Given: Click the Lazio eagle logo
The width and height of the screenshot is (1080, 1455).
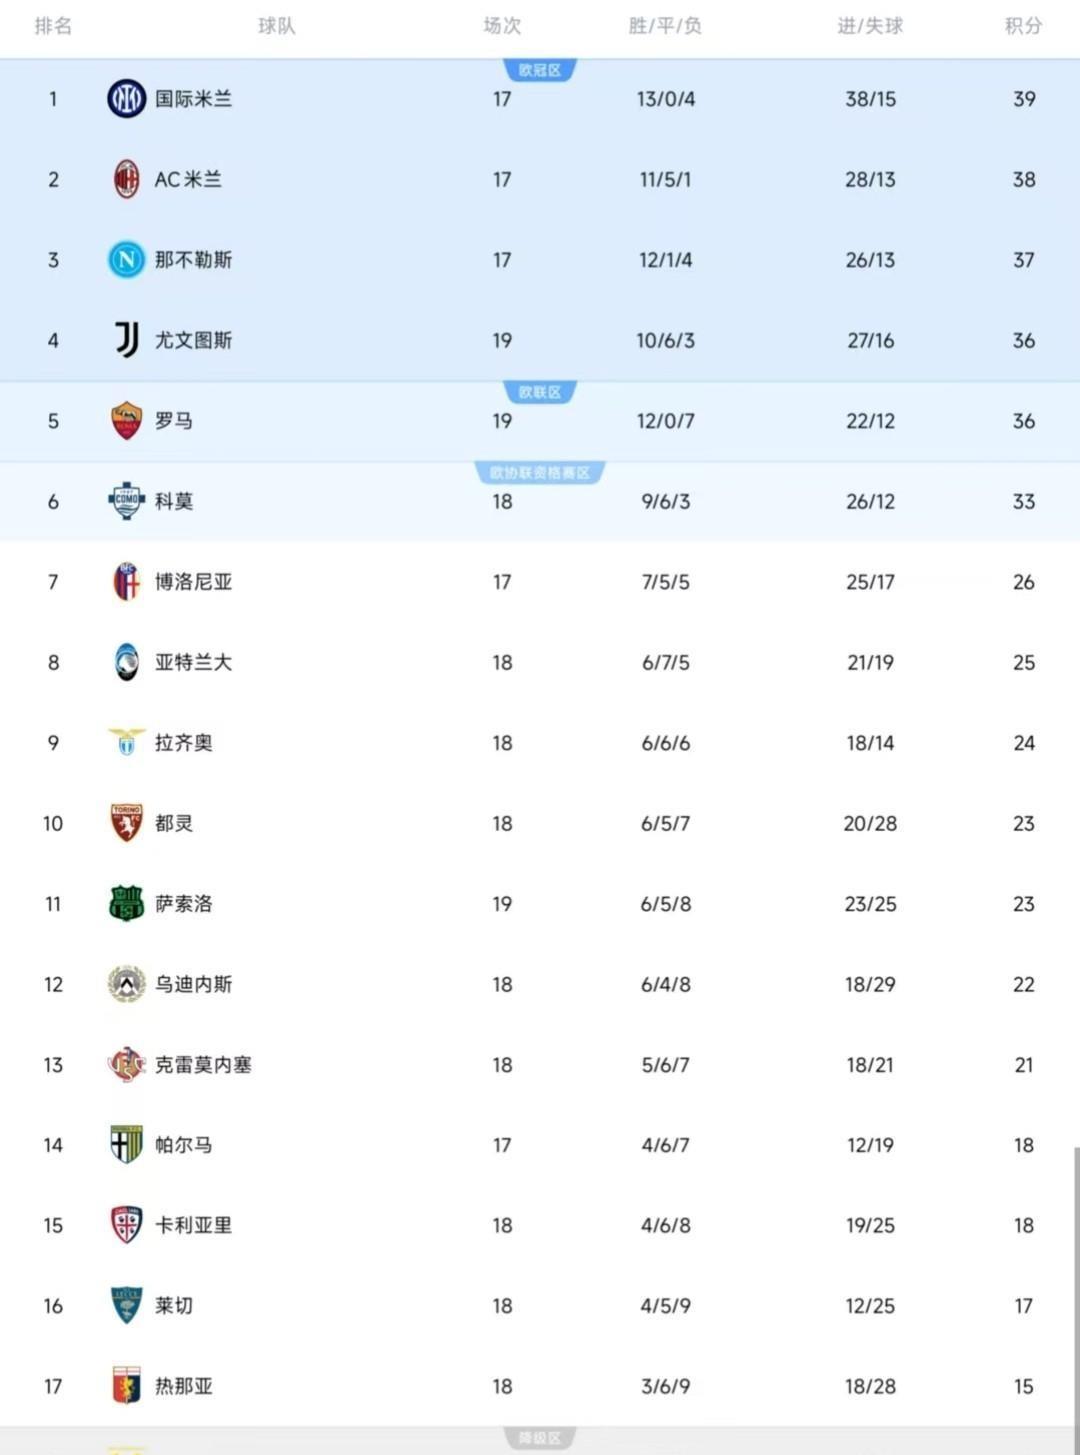Looking at the screenshot, I should [126, 743].
